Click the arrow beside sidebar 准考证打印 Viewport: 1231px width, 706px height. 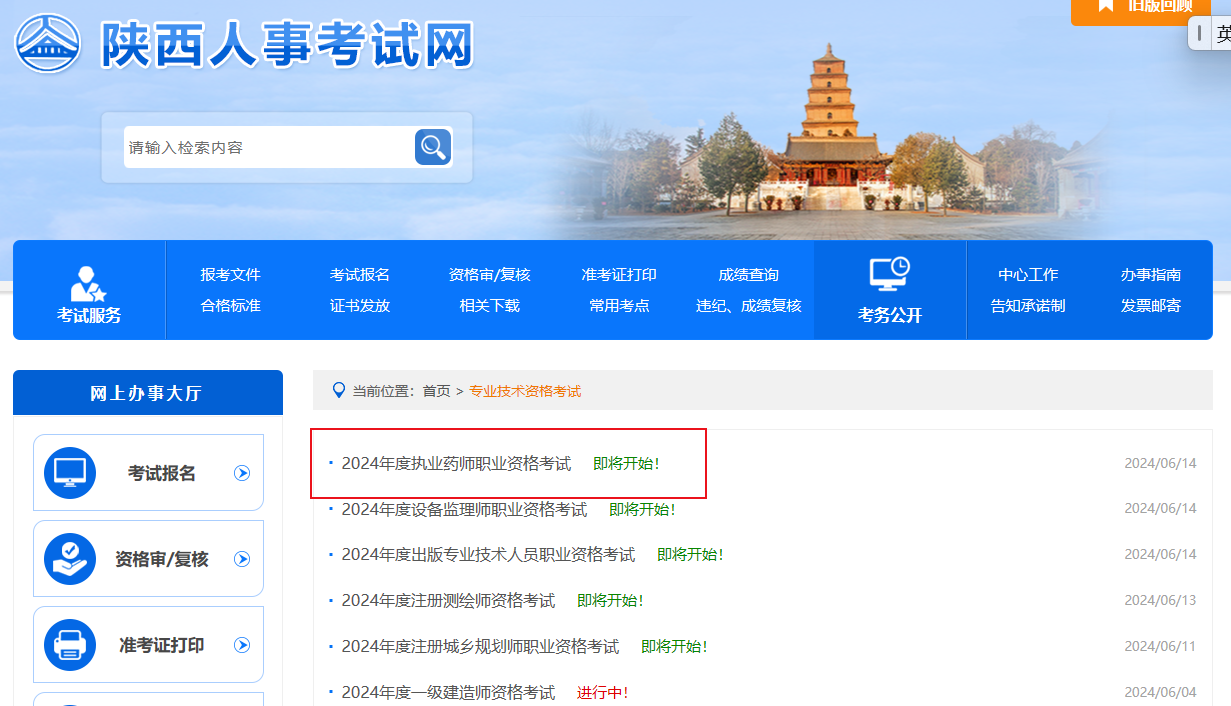click(x=242, y=645)
